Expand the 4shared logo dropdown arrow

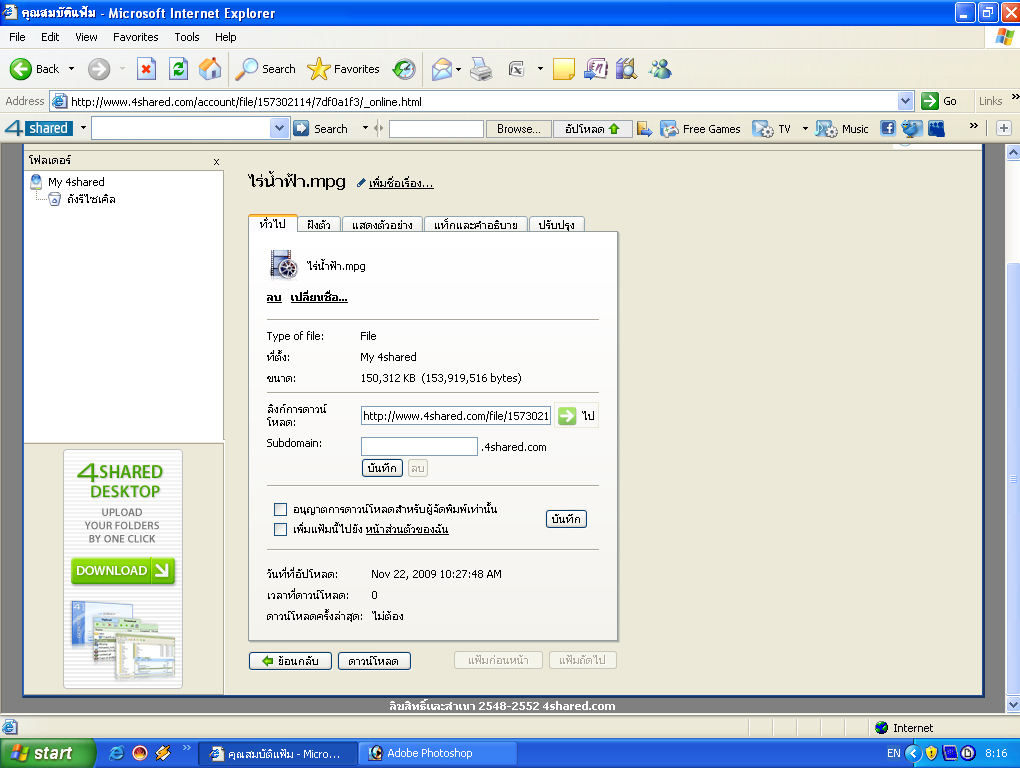(83, 128)
